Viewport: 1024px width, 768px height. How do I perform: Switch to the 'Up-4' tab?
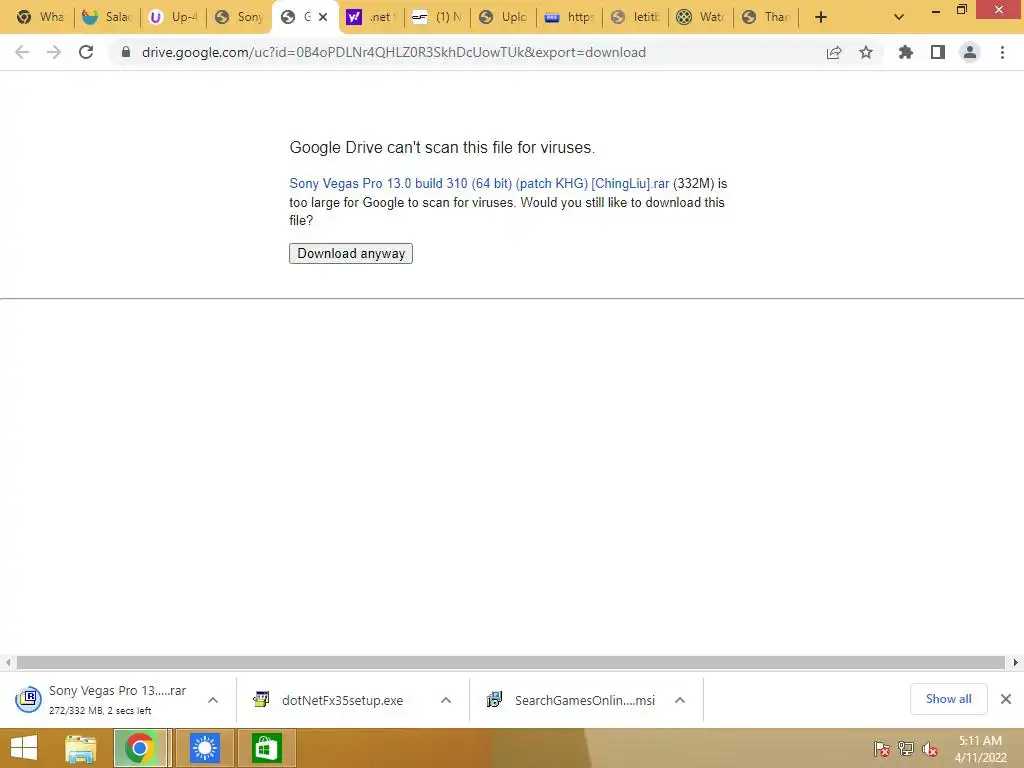coord(174,17)
